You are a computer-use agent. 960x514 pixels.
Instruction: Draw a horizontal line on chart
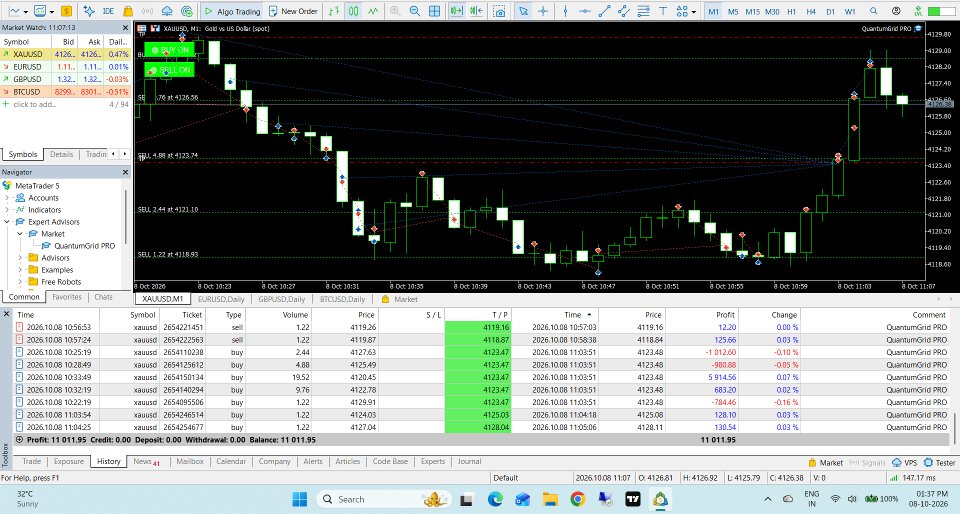pyautogui.click(x=585, y=11)
